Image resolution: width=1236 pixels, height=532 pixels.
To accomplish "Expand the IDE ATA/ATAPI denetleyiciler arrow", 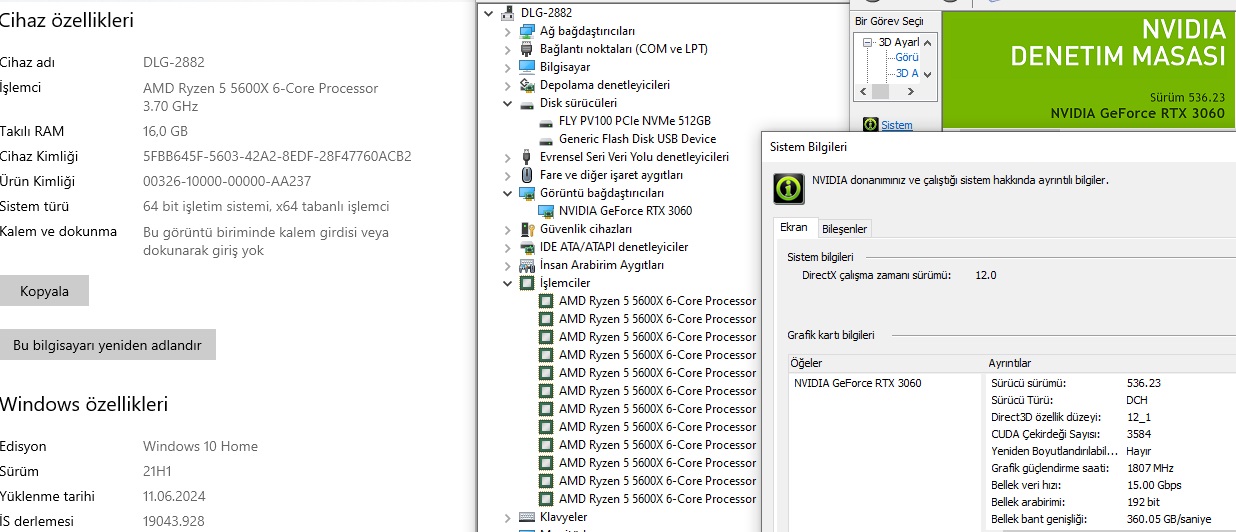I will pyautogui.click(x=508, y=247).
